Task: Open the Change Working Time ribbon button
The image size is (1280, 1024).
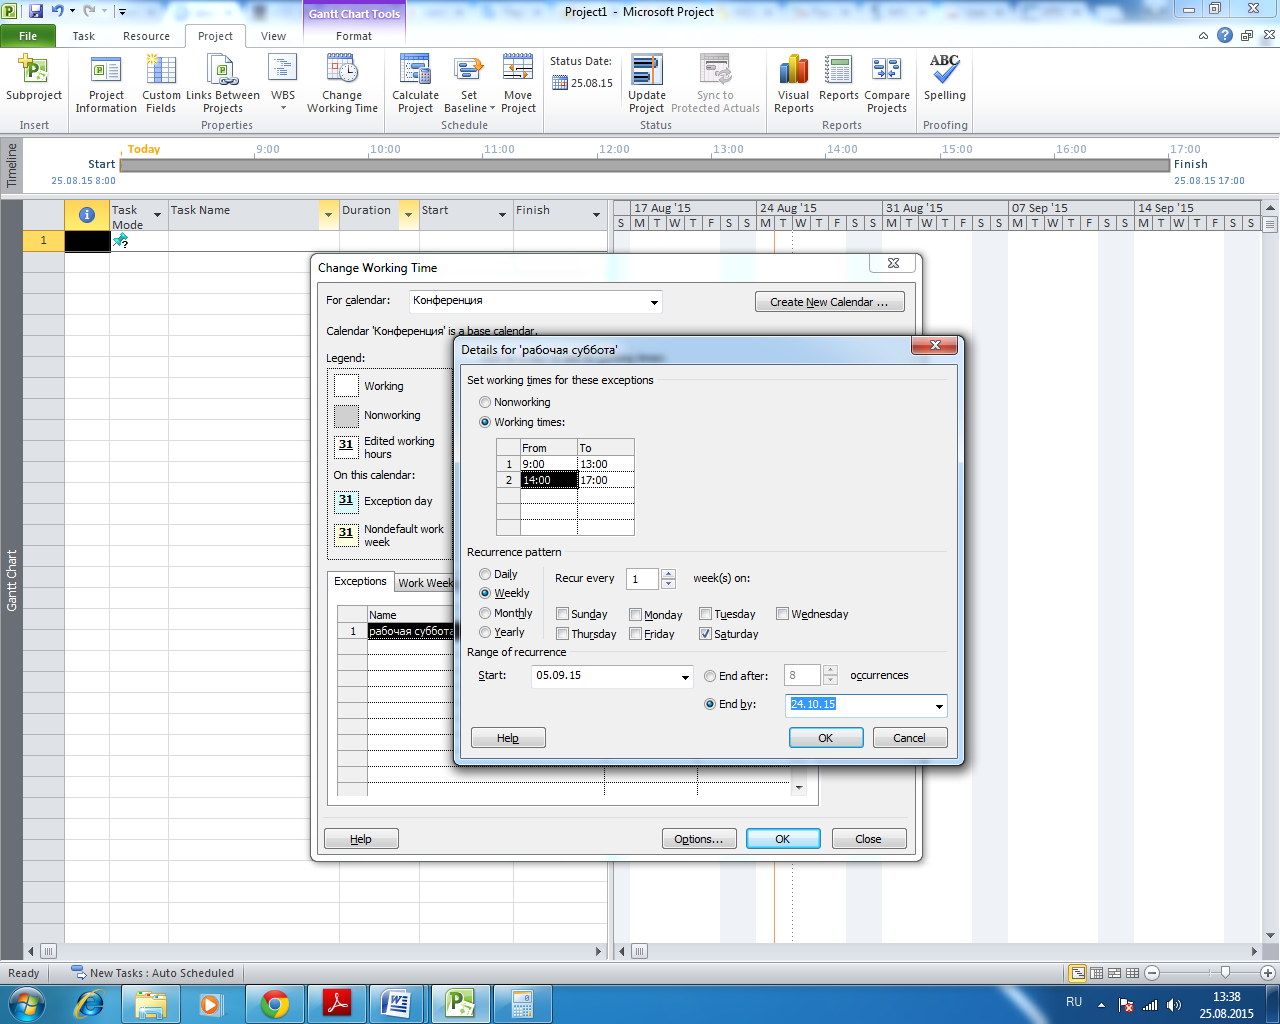Action: tap(342, 84)
